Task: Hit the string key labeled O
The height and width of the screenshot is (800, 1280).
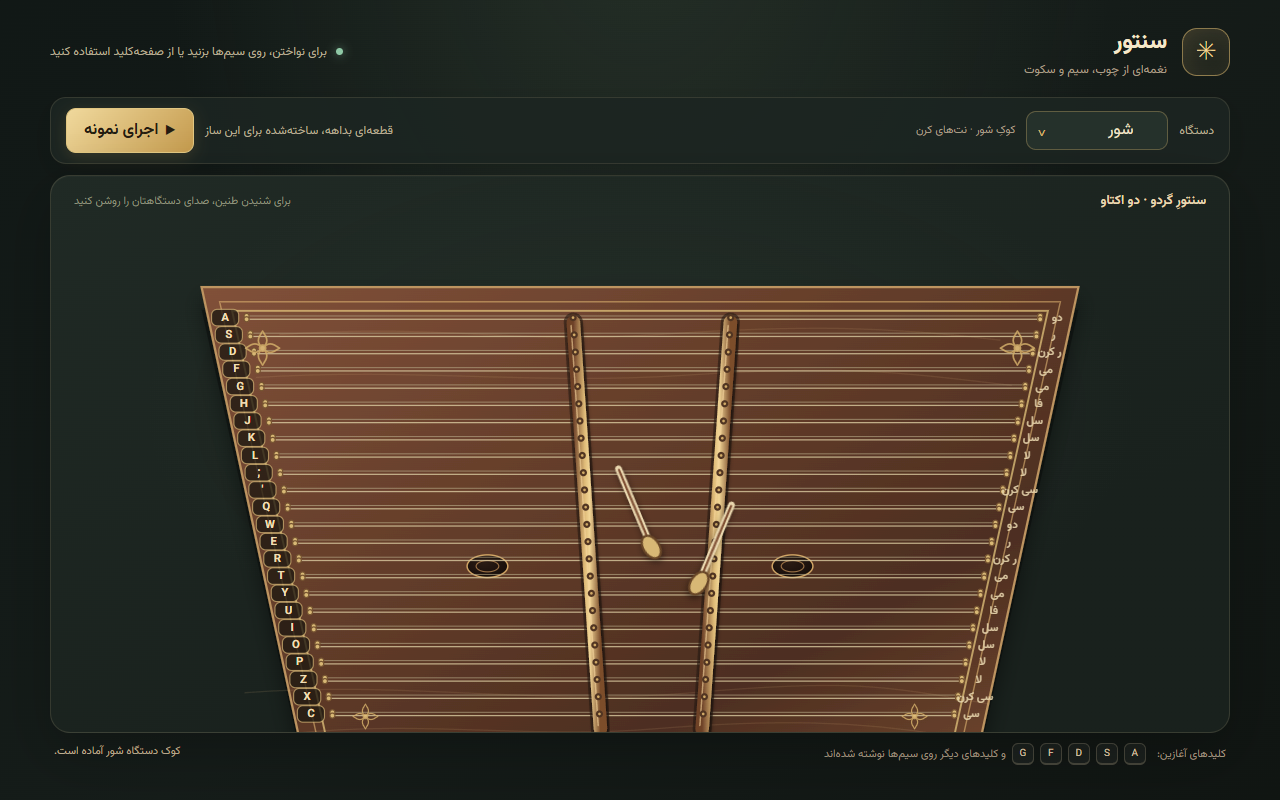Action: (x=295, y=645)
